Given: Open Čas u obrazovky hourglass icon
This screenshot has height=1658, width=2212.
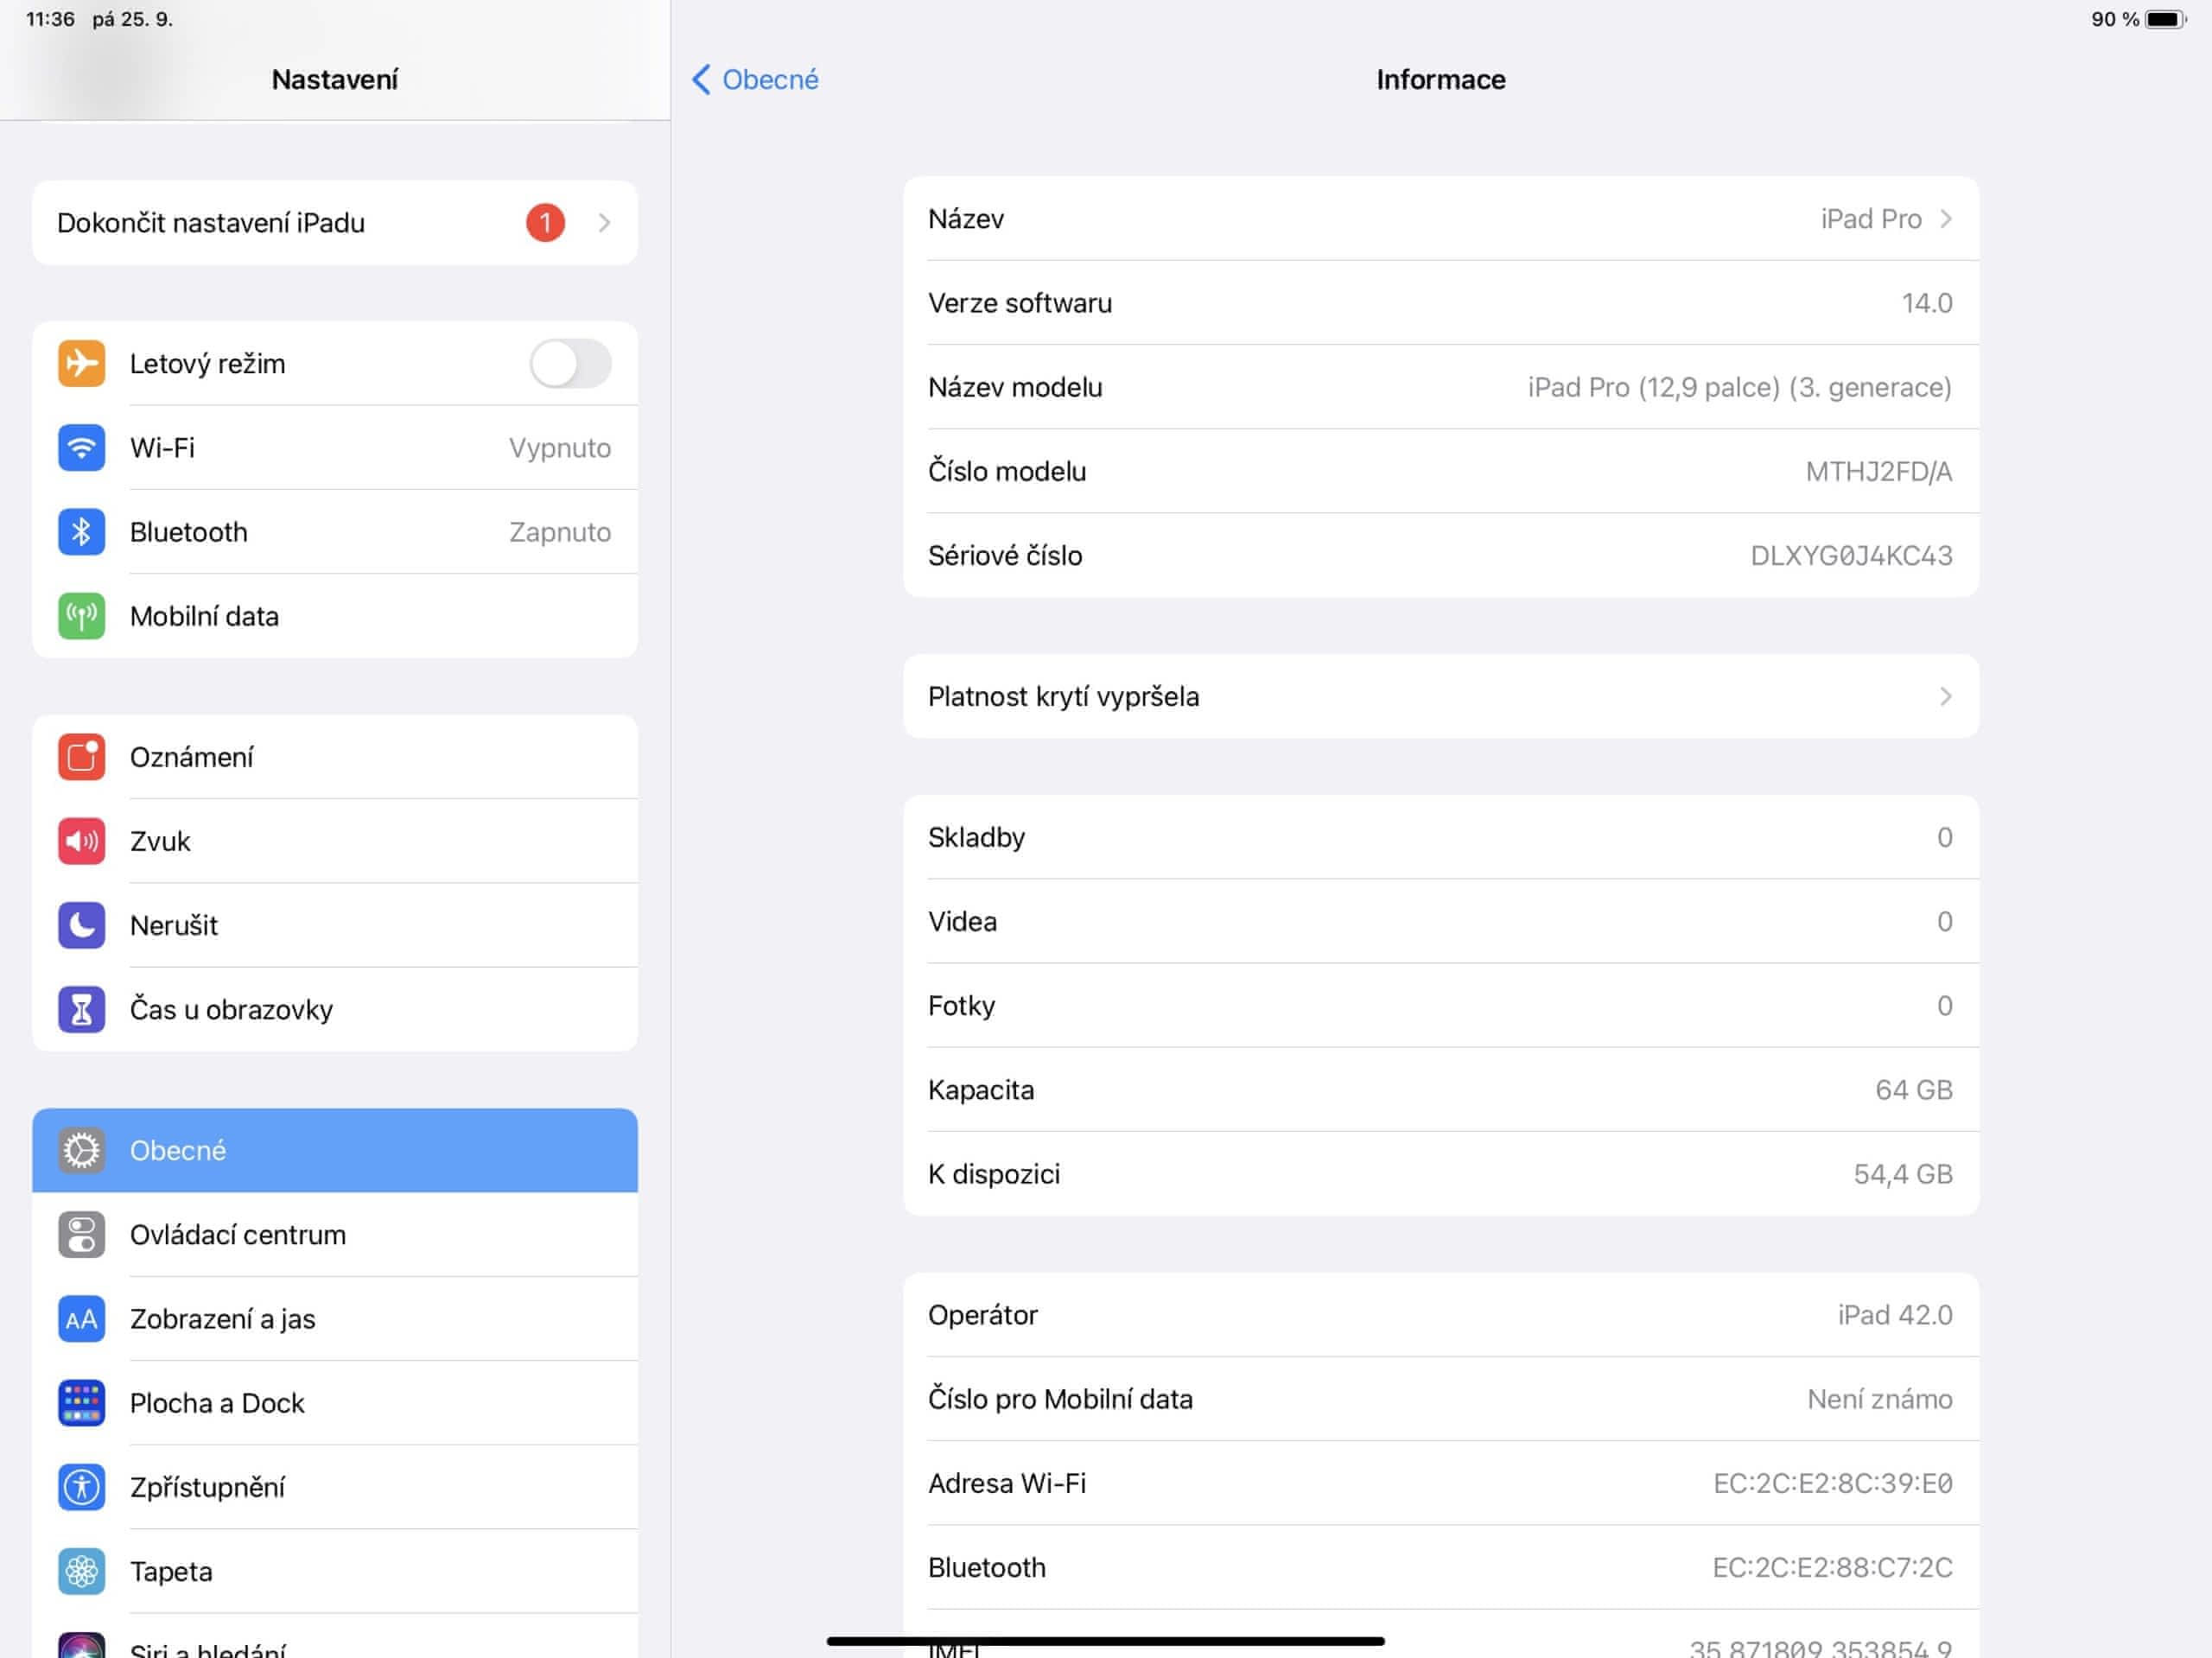Looking at the screenshot, I should click(81, 1009).
